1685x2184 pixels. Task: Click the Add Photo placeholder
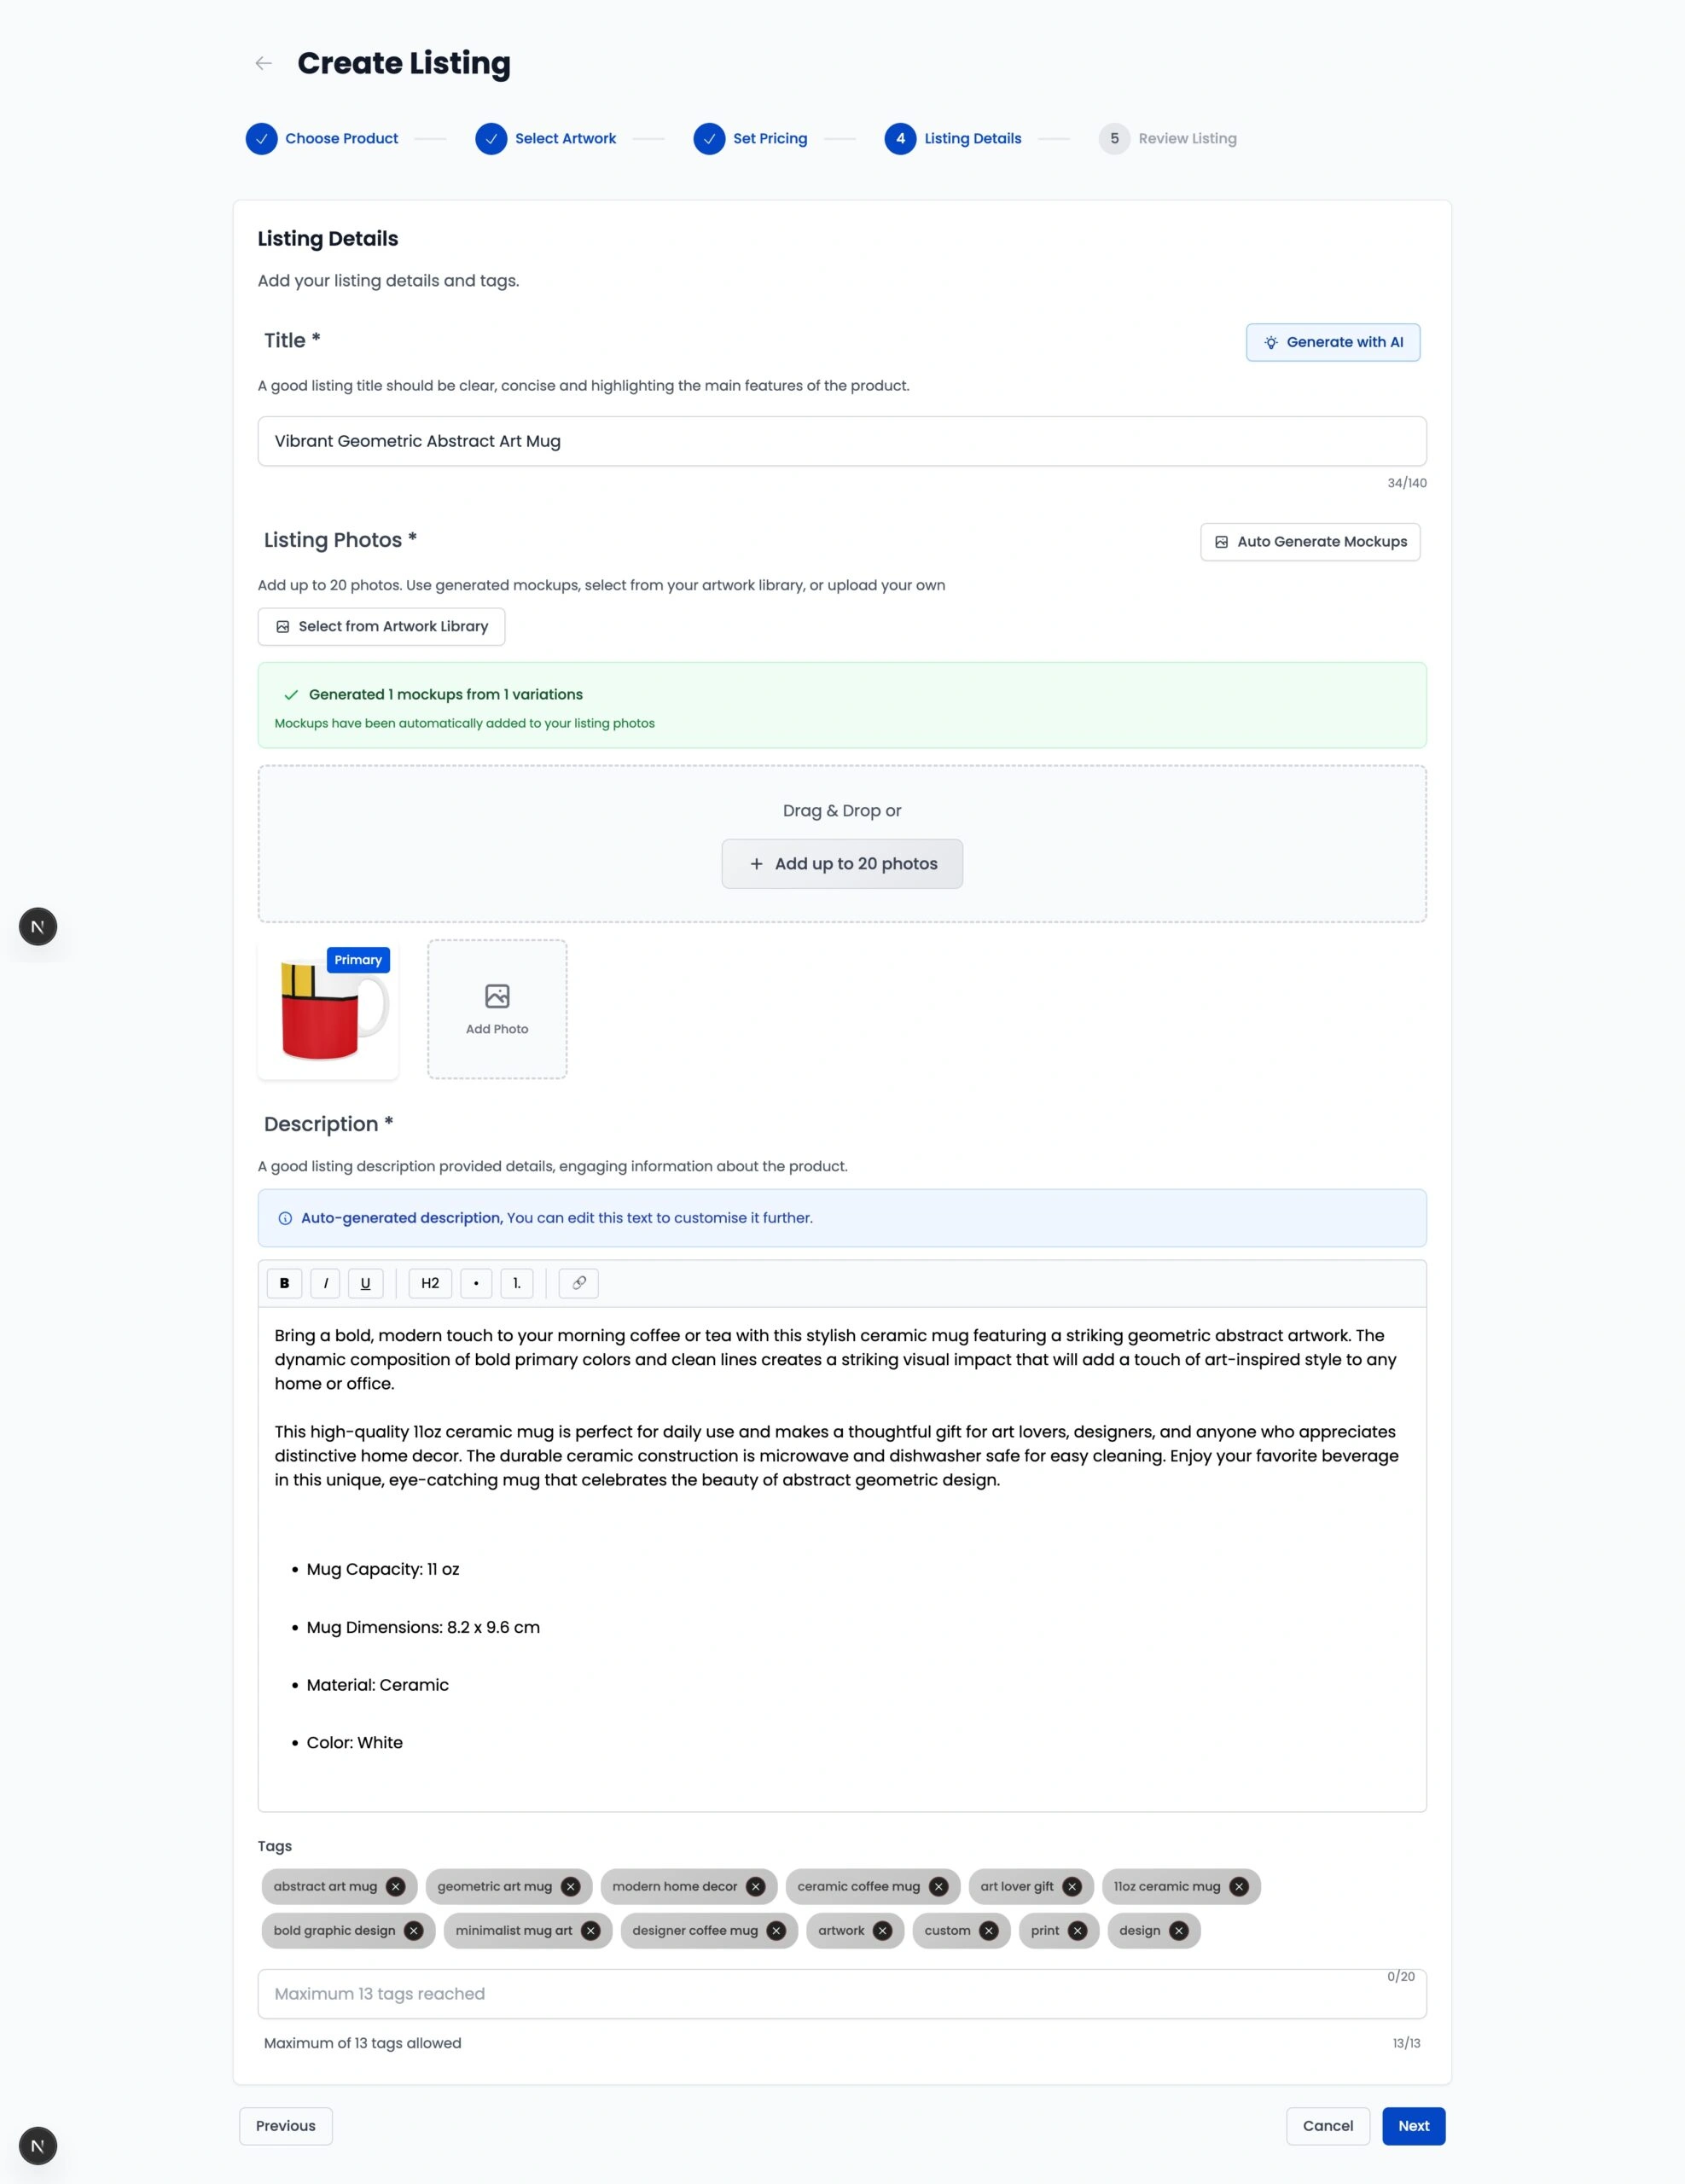point(497,1008)
